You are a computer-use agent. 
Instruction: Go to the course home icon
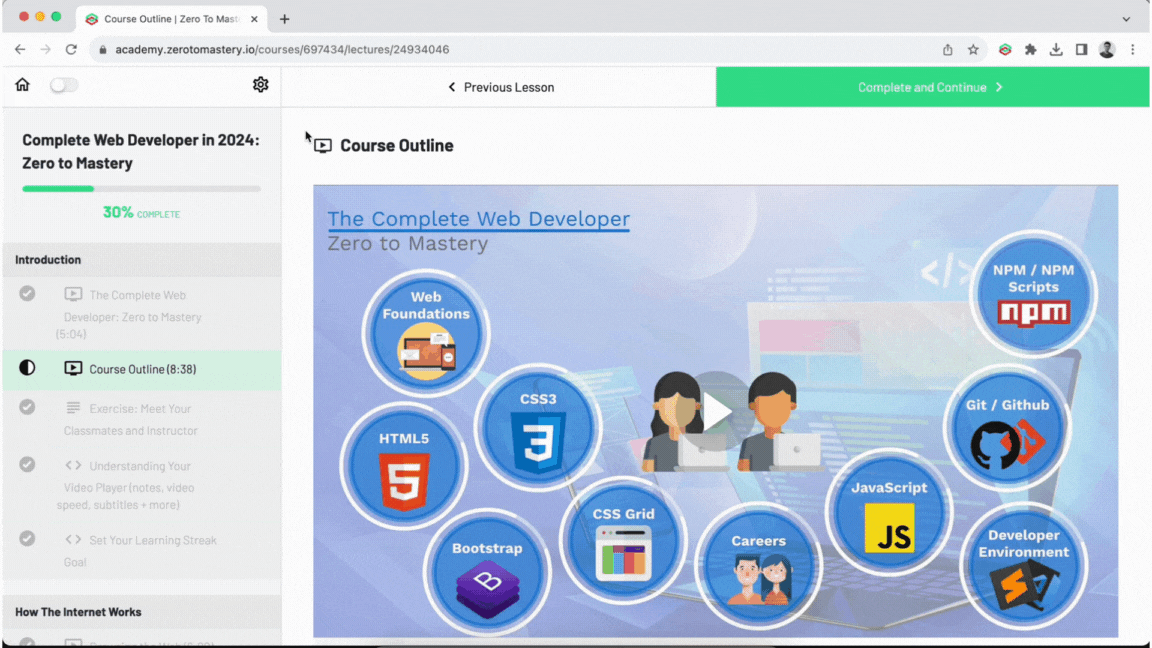click(x=22, y=84)
